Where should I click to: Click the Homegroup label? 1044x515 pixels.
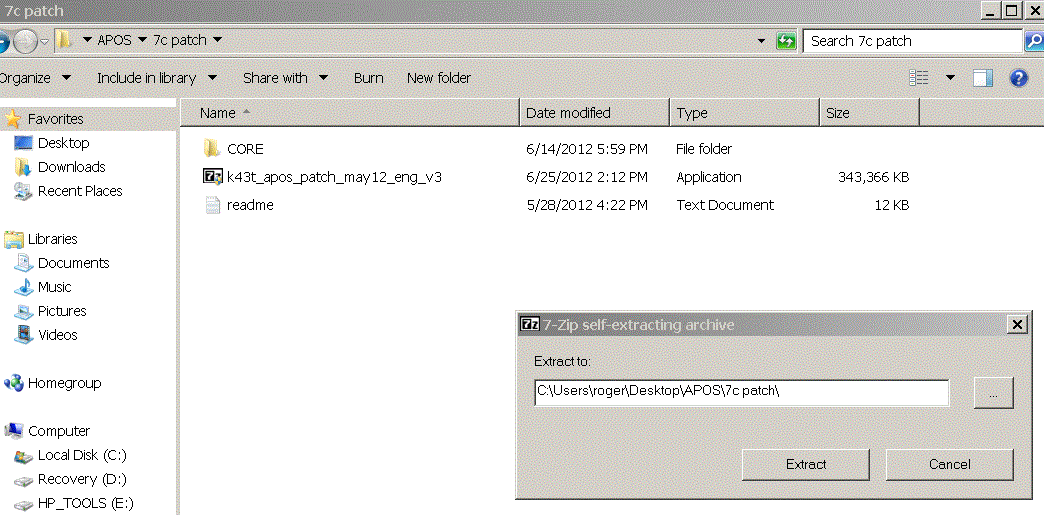[65, 383]
